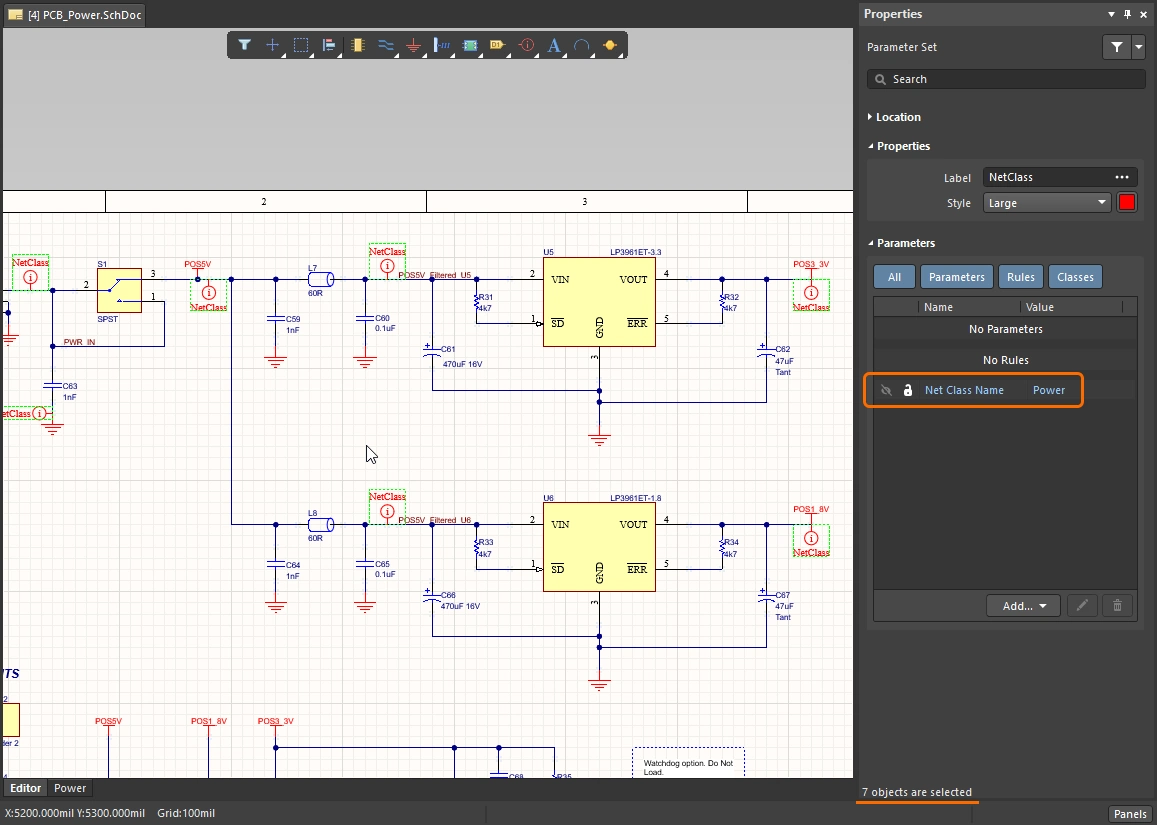Viewport: 1157px width, 825px height.
Task: Toggle visibility of Net Class Name parameter
Action: (886, 390)
